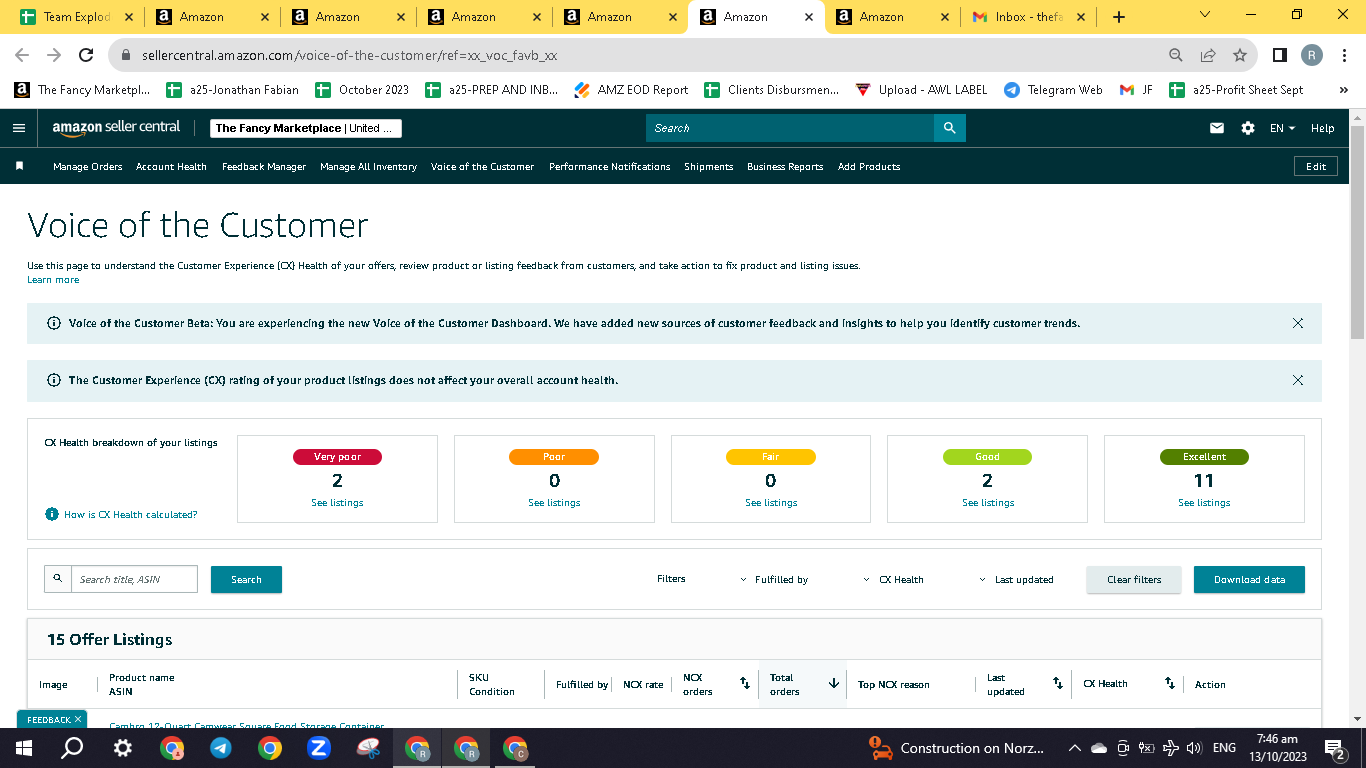This screenshot has width=1366, height=768.
Task: Open the Chrome profile R avatar
Action: point(1312,55)
